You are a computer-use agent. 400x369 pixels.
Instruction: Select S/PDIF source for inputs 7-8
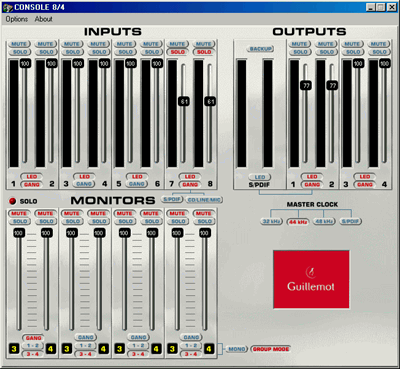(x=172, y=199)
